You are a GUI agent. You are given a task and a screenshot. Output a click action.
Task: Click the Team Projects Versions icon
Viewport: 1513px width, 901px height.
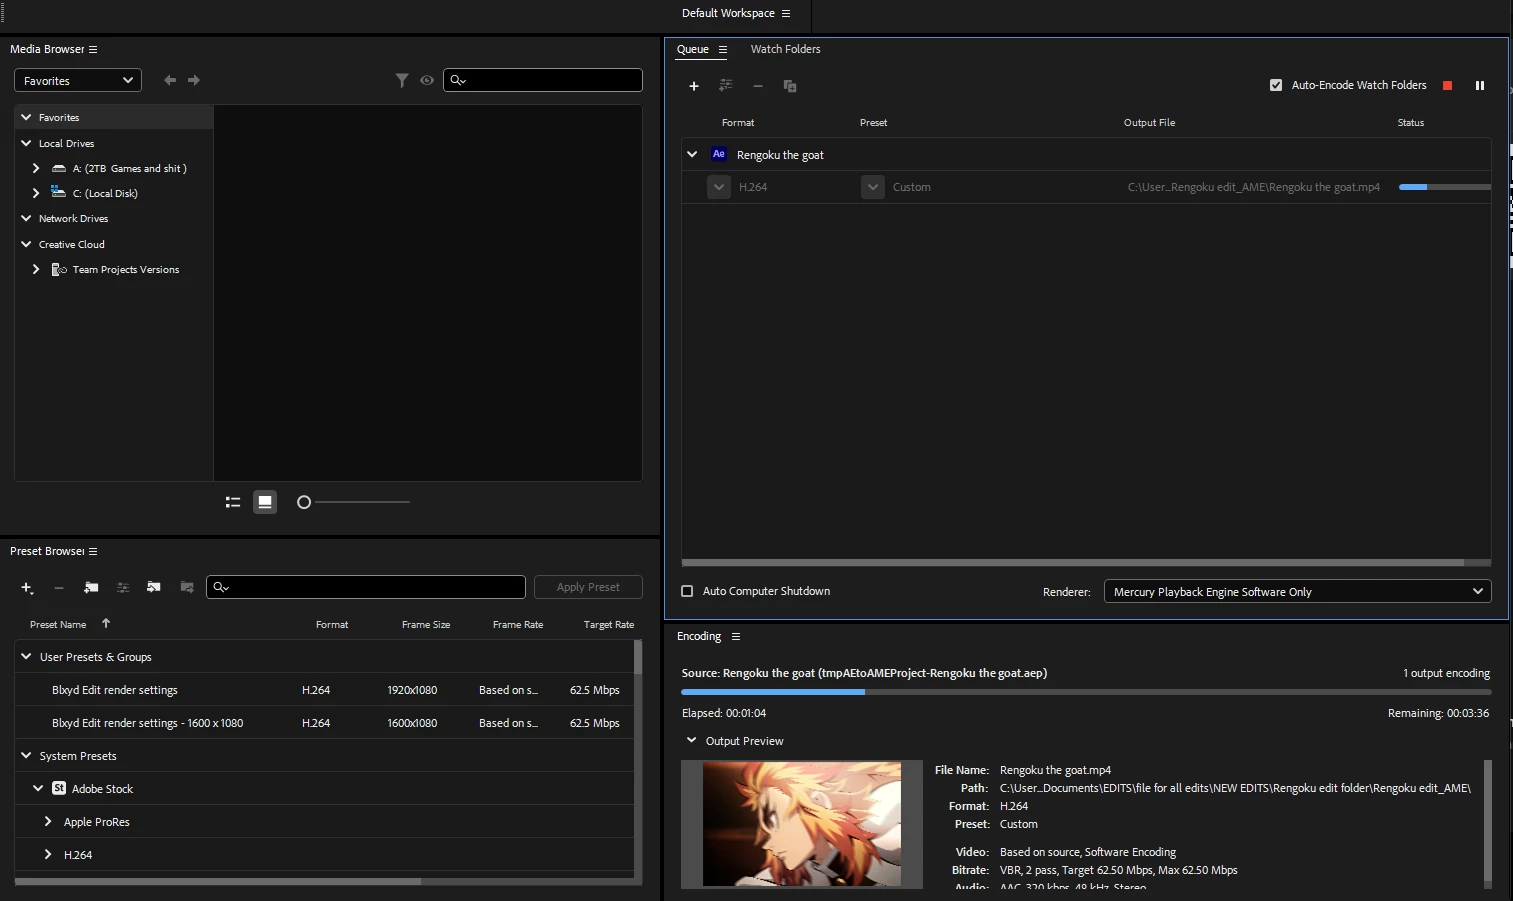[x=59, y=269]
